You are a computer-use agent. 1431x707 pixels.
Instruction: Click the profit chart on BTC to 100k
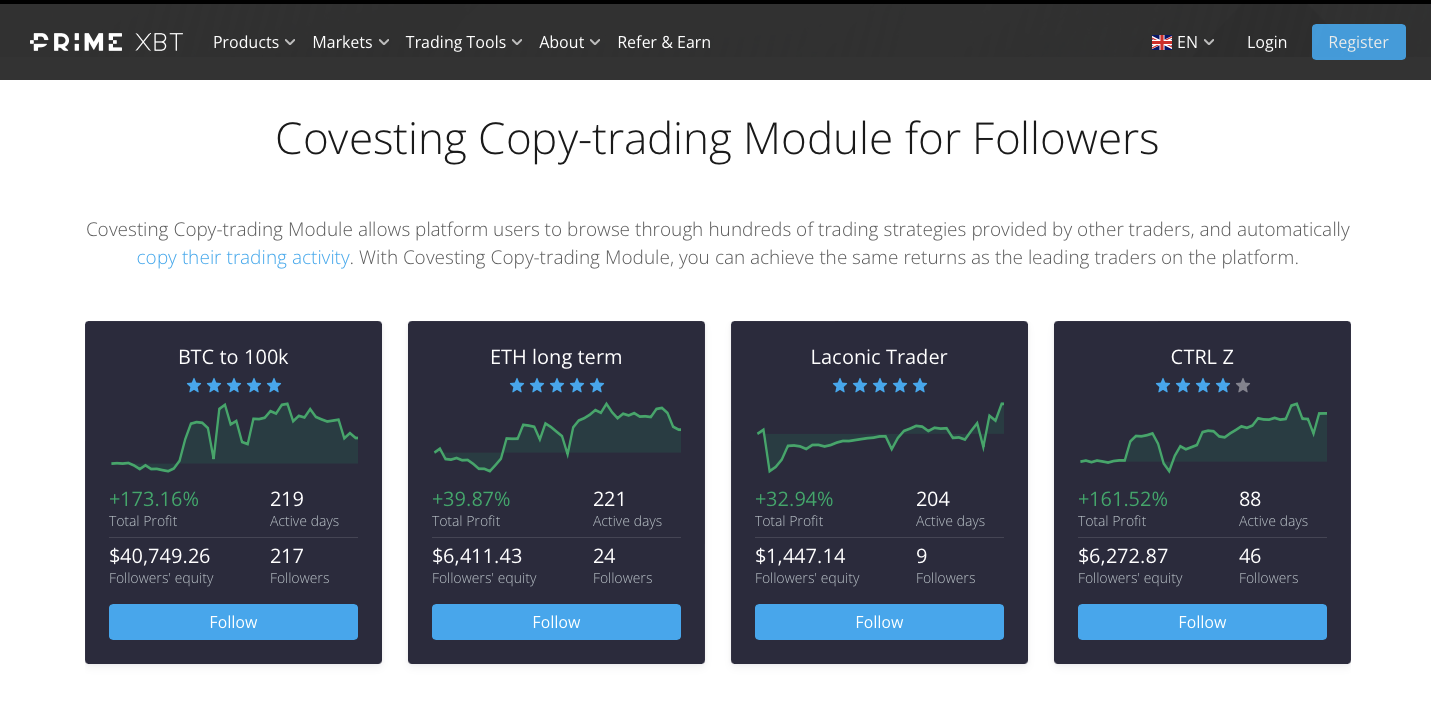233,435
